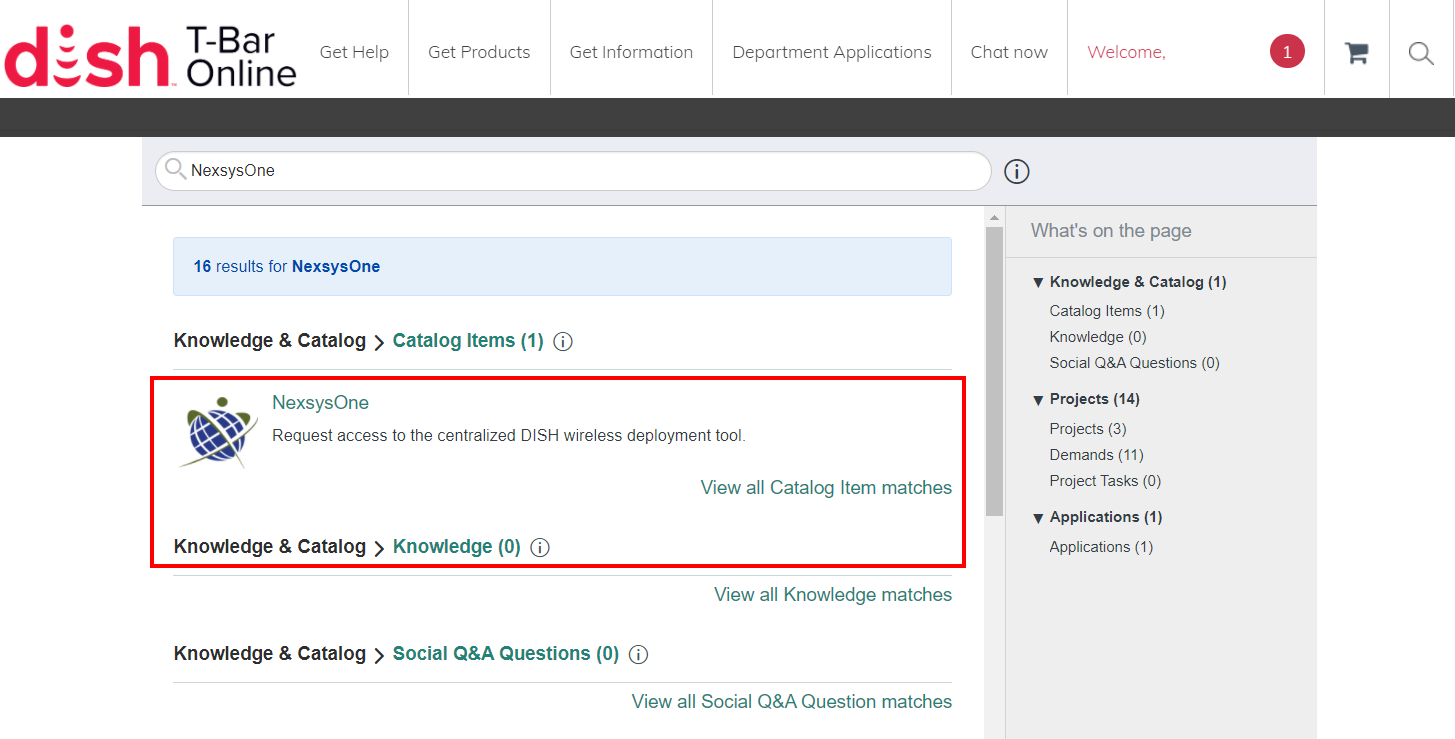
Task: Select Project Tasks (0) in sidebar
Action: [x=1105, y=481]
